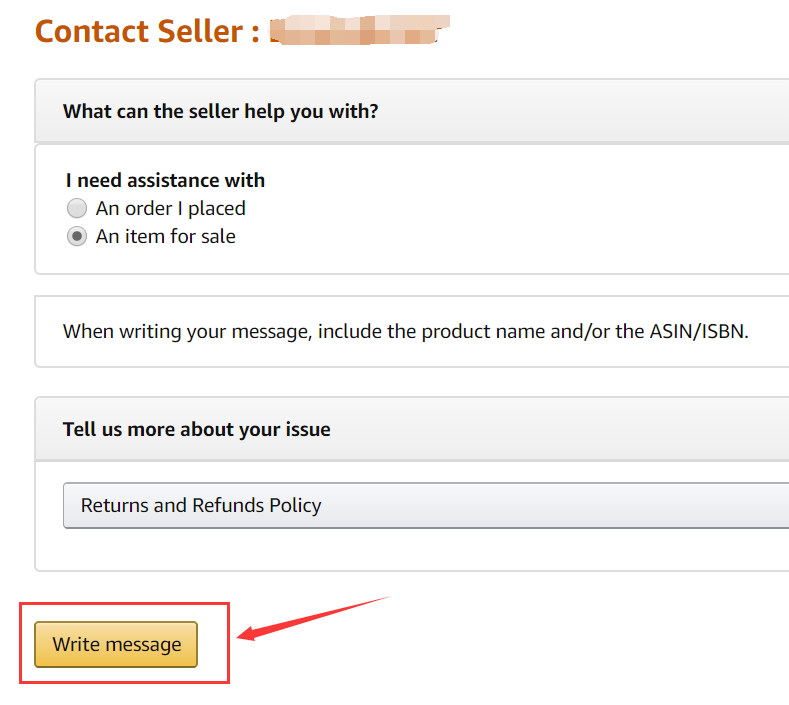Click the "I need assistance with" label
This screenshot has width=789, height=705.
click(165, 180)
